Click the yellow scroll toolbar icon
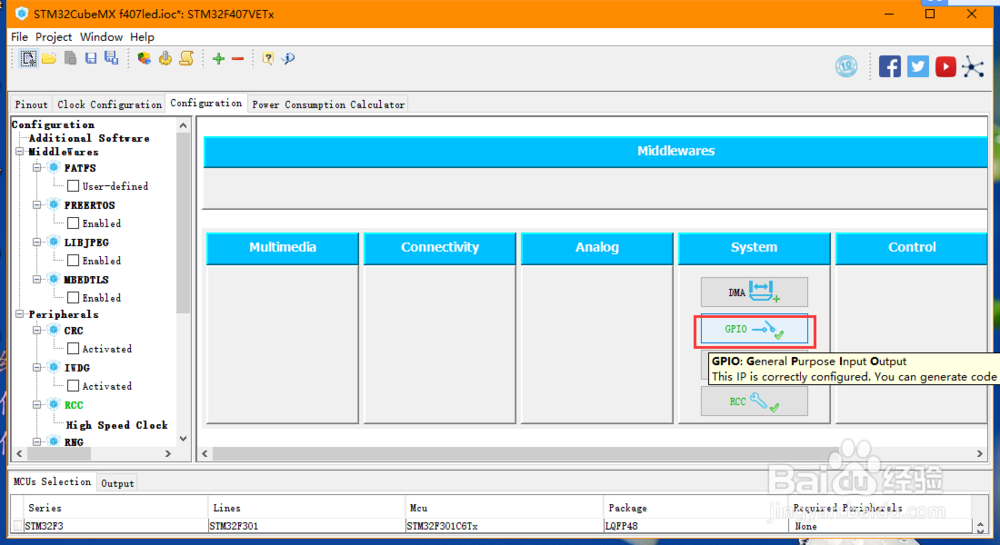Image resolution: width=1000 pixels, height=545 pixels. click(x=186, y=59)
